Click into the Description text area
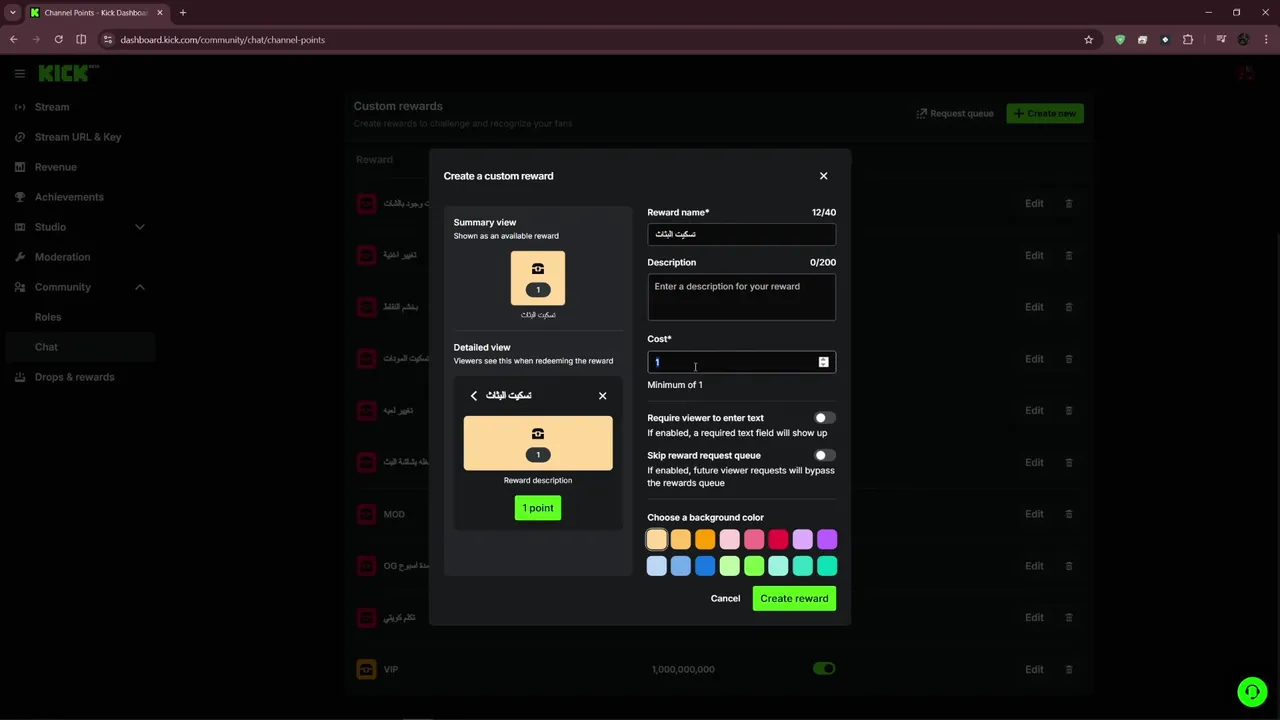This screenshot has width=1280, height=720. [x=741, y=297]
